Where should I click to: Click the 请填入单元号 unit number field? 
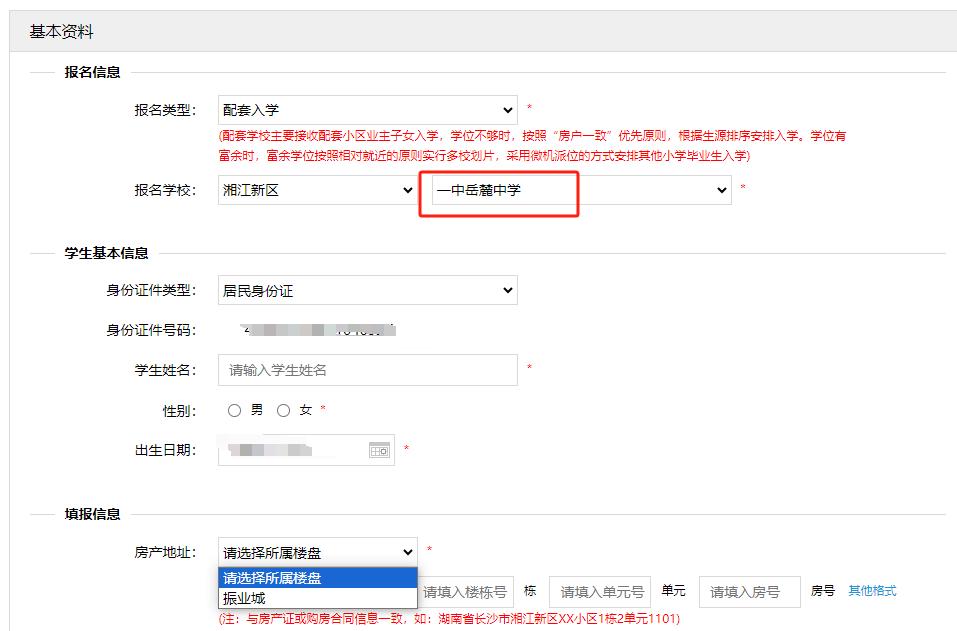tap(600, 592)
